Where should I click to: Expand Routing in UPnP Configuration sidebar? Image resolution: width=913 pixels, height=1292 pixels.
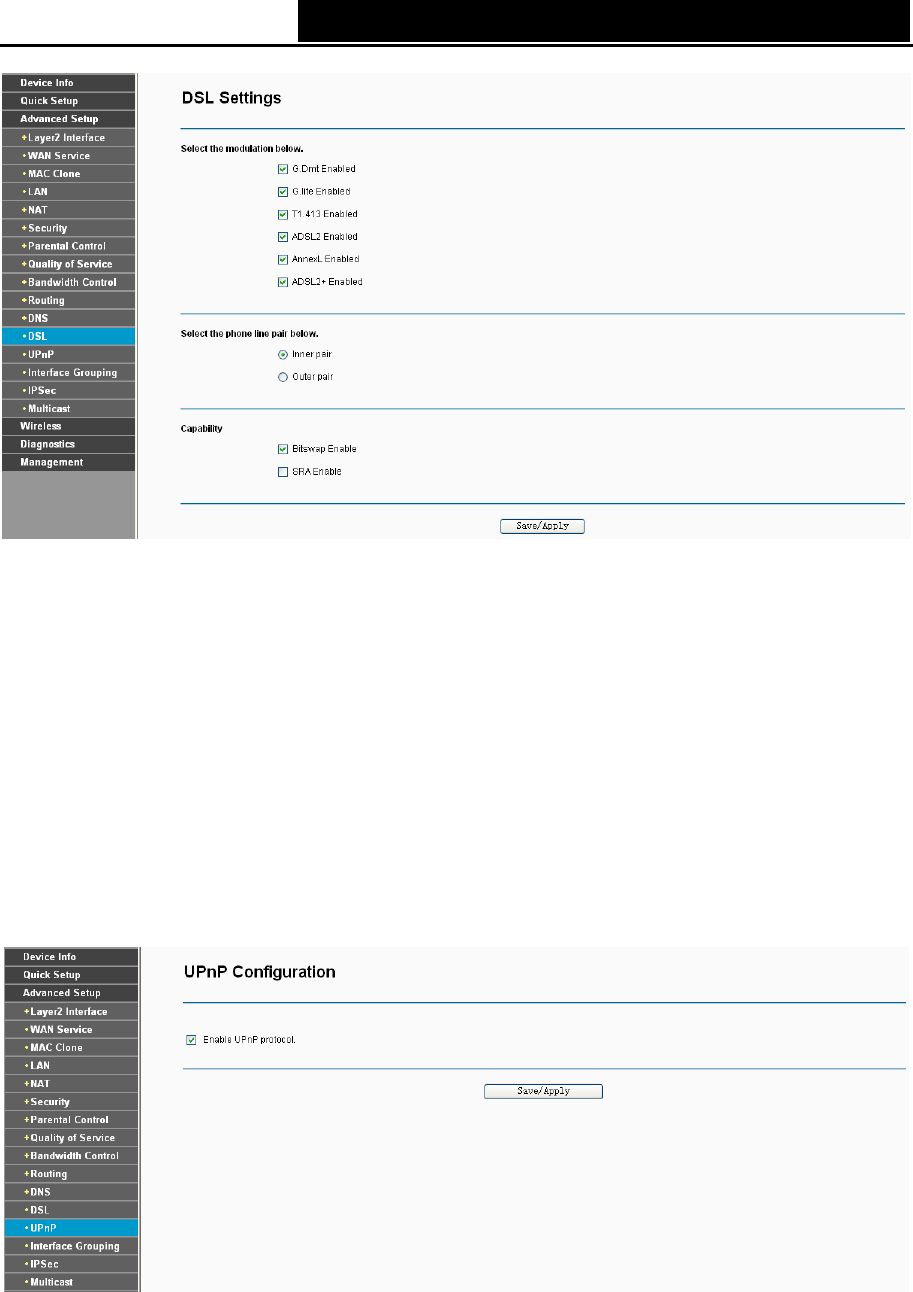click(71, 1173)
